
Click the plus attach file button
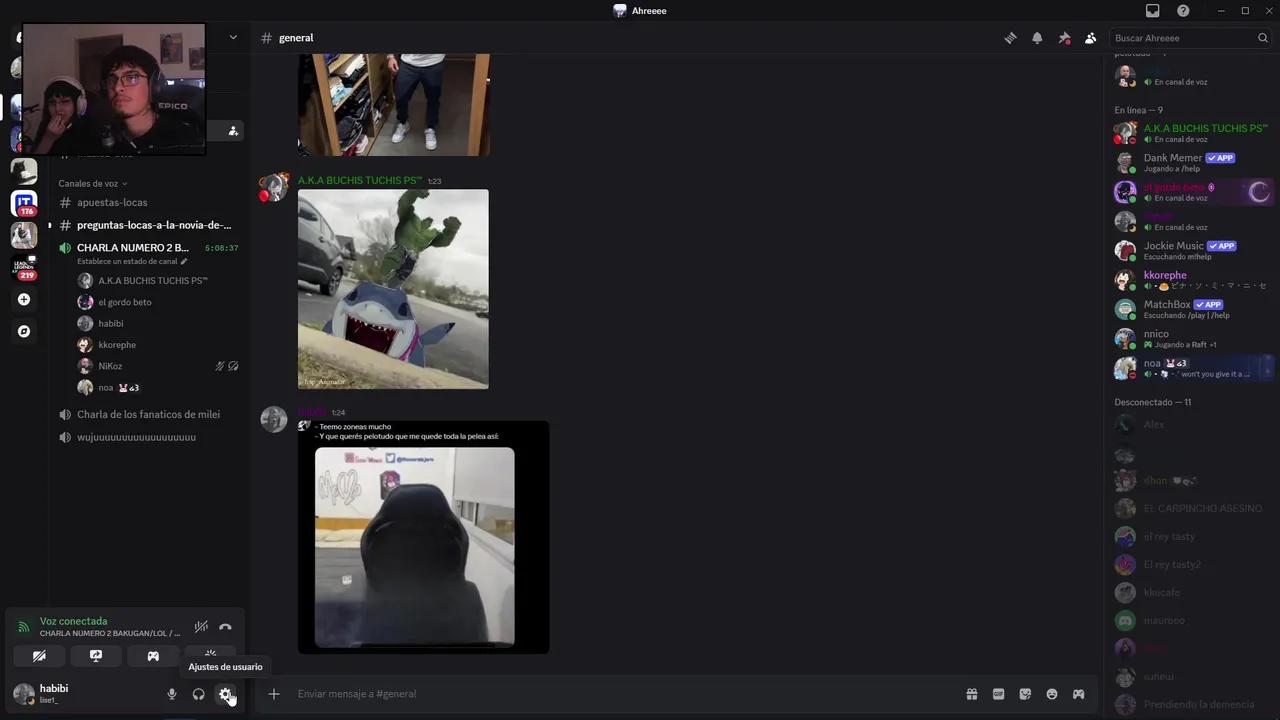point(273,694)
